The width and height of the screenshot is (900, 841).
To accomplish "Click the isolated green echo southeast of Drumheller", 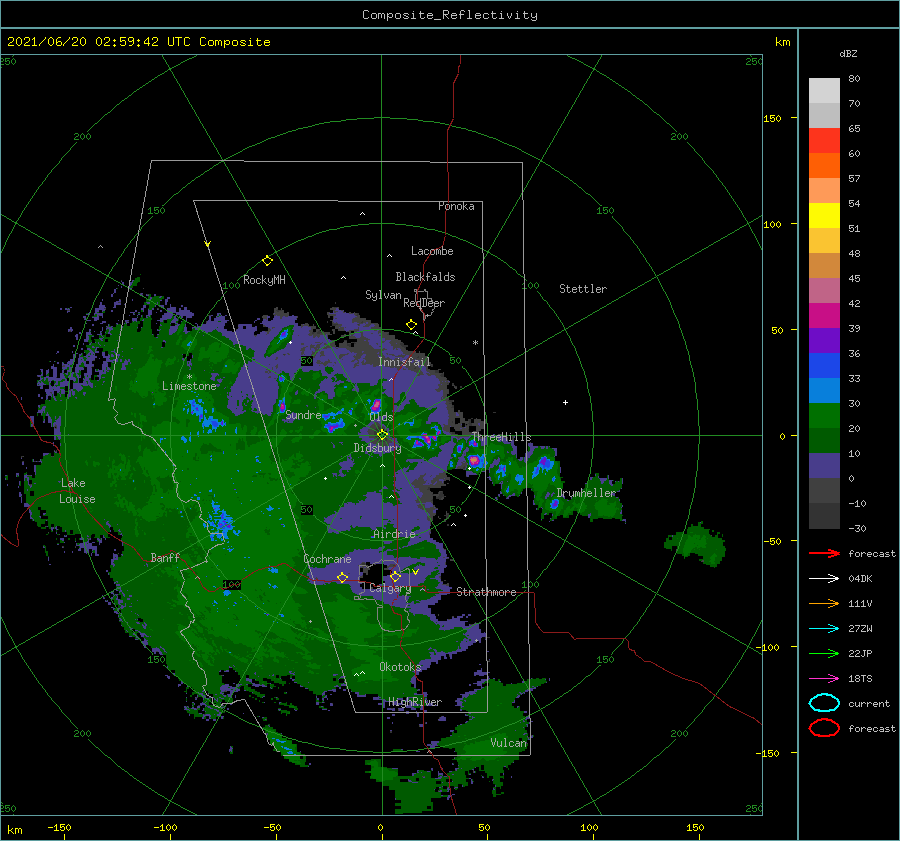I will pyautogui.click(x=696, y=543).
